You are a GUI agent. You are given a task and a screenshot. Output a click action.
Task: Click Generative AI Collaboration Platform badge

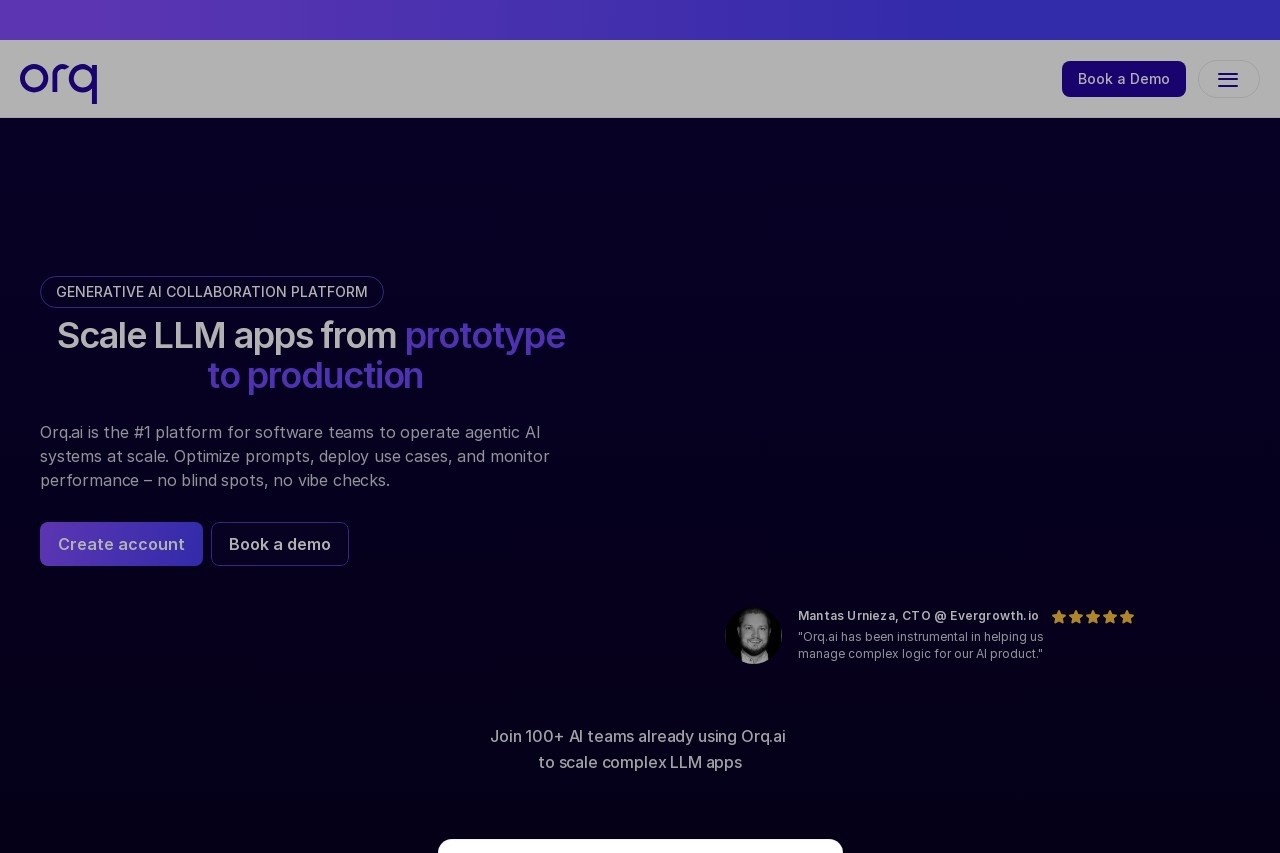coord(212,292)
